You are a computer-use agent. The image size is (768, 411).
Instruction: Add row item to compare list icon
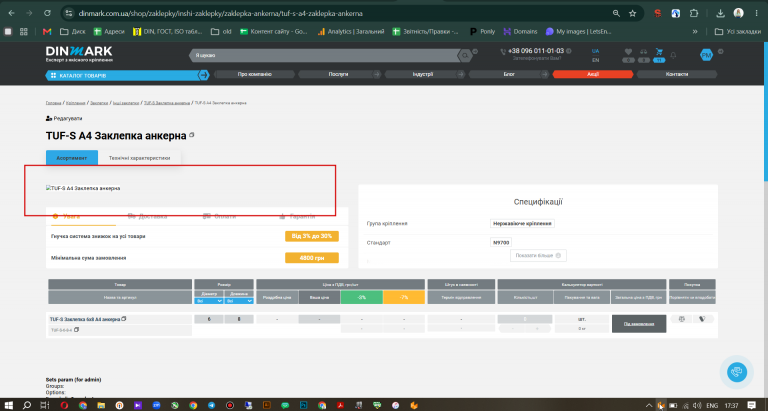[681, 319]
